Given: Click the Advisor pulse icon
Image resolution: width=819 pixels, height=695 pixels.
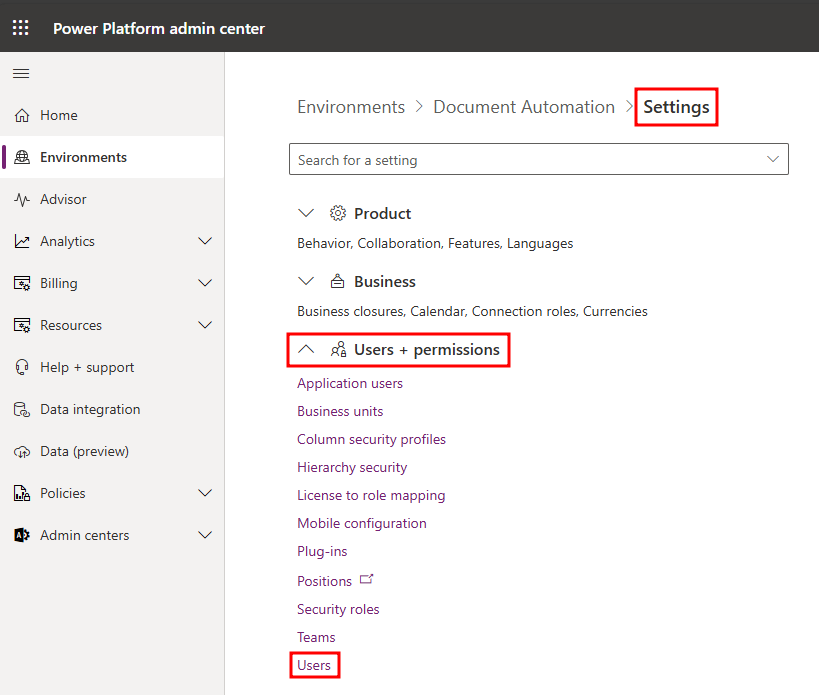Looking at the screenshot, I should 22,199.
